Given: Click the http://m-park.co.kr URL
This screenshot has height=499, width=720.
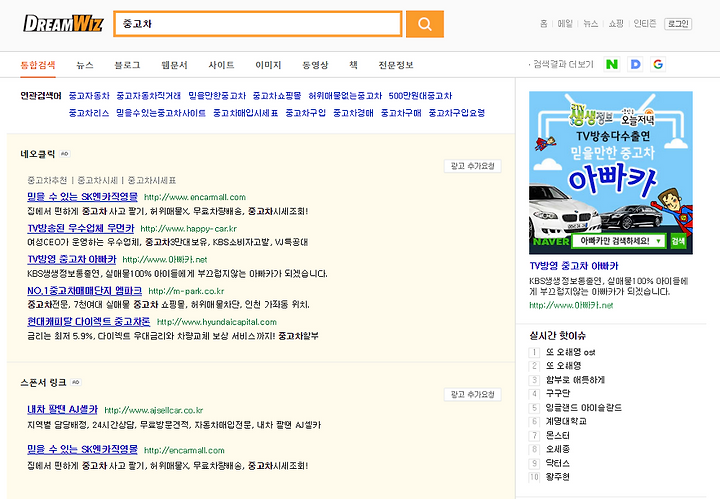Looking at the screenshot, I should click(186, 291).
